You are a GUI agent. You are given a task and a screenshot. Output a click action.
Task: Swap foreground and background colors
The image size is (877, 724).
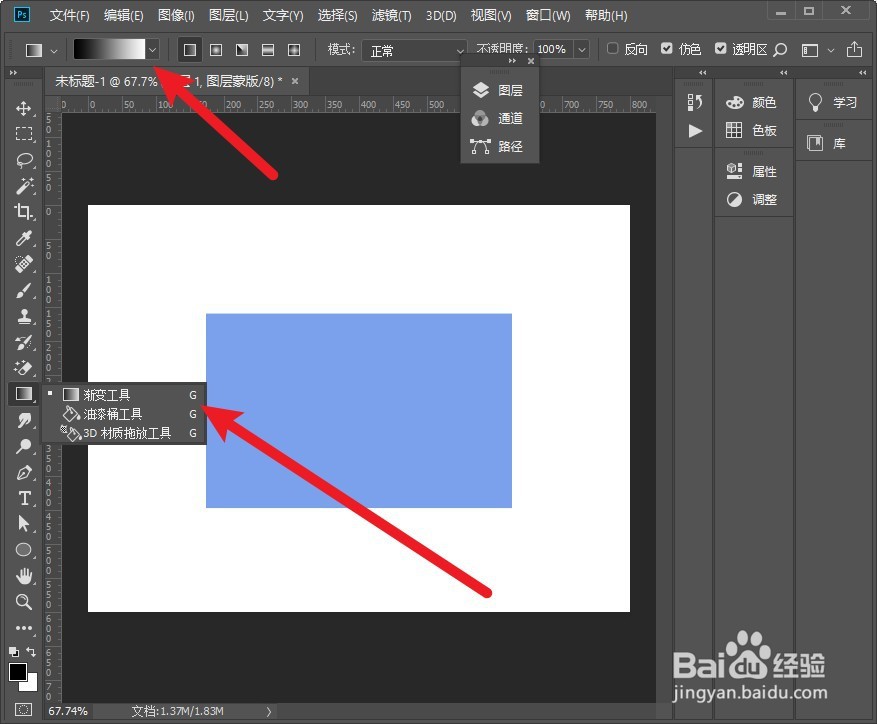pos(31,652)
